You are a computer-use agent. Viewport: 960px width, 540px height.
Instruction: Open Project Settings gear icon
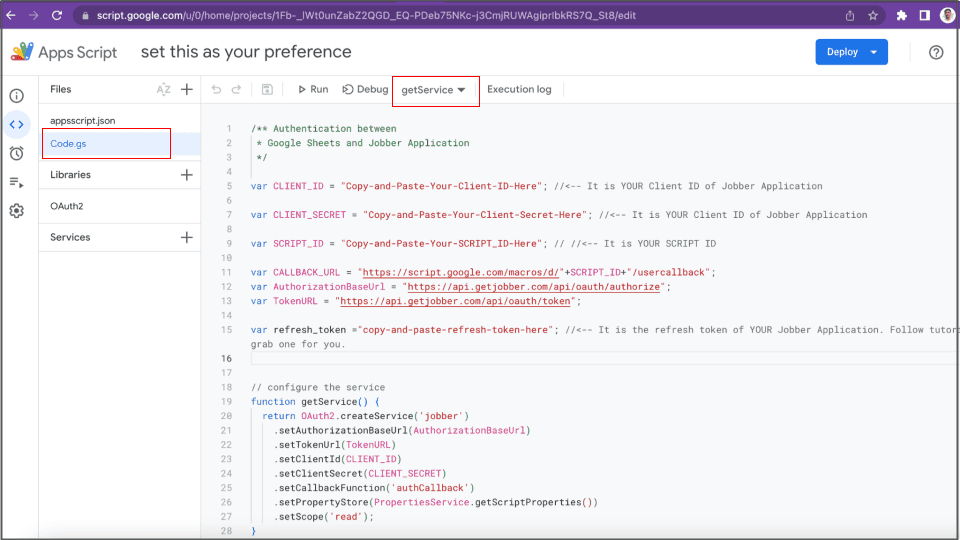pyautogui.click(x=17, y=211)
